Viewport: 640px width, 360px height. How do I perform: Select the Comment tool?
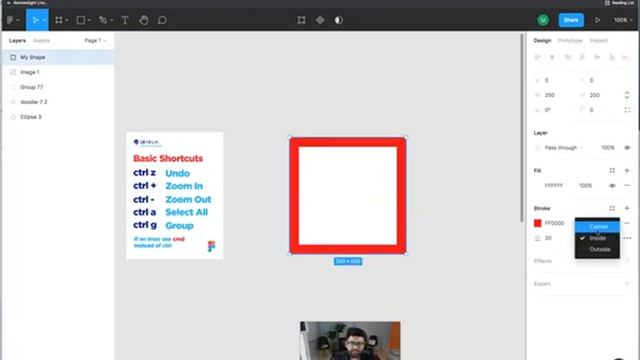(162, 20)
